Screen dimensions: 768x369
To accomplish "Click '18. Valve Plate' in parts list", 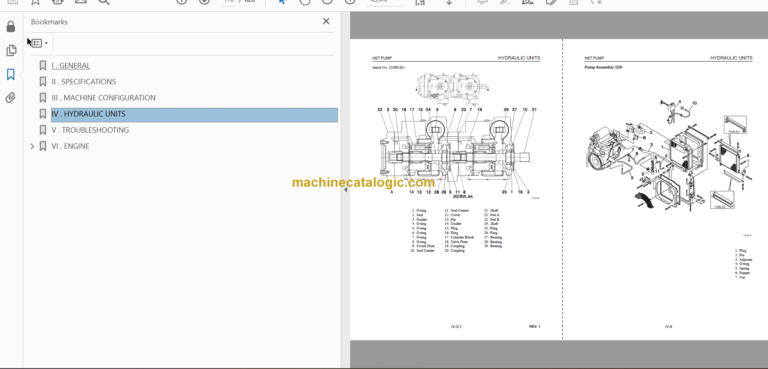I will tap(456, 242).
